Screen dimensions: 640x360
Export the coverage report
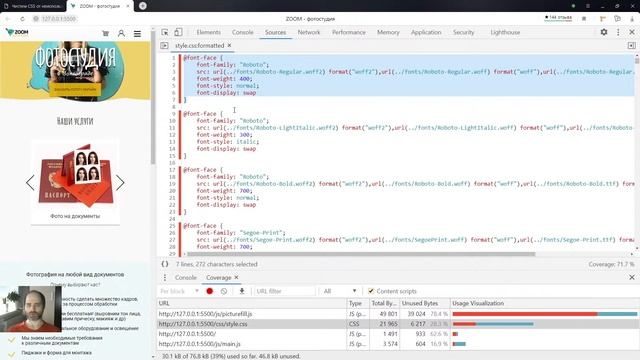click(242, 291)
